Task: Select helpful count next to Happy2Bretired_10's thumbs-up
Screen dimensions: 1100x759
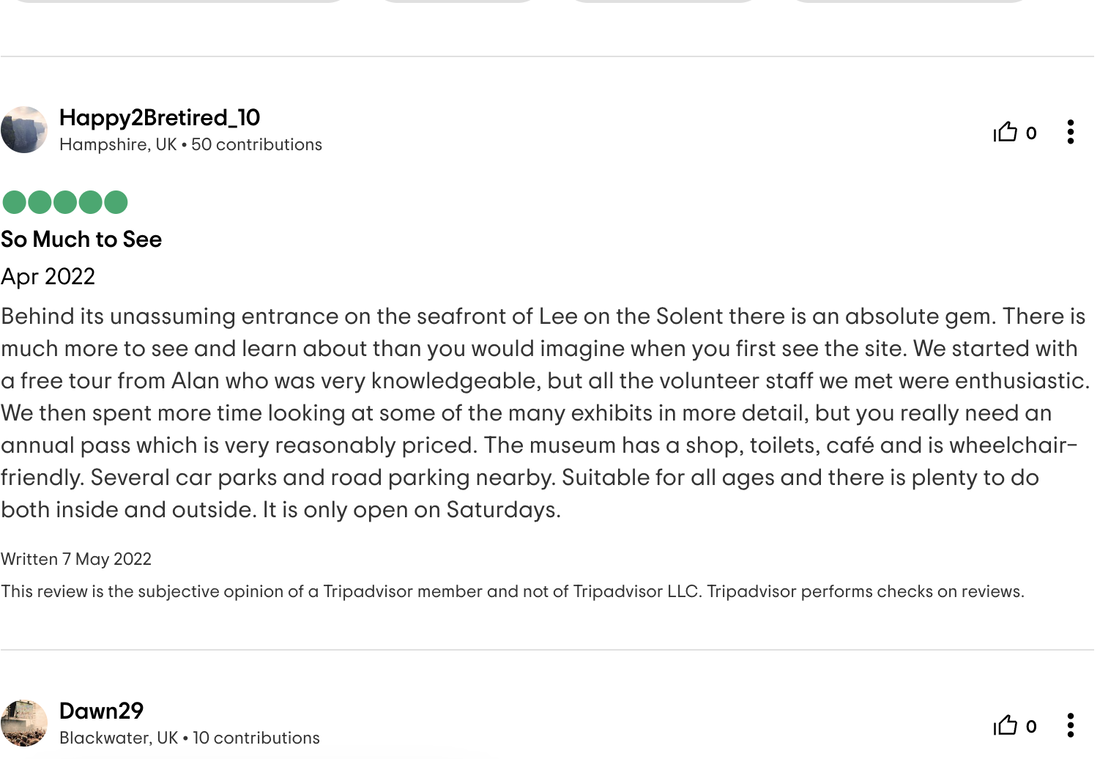Action: point(1031,133)
